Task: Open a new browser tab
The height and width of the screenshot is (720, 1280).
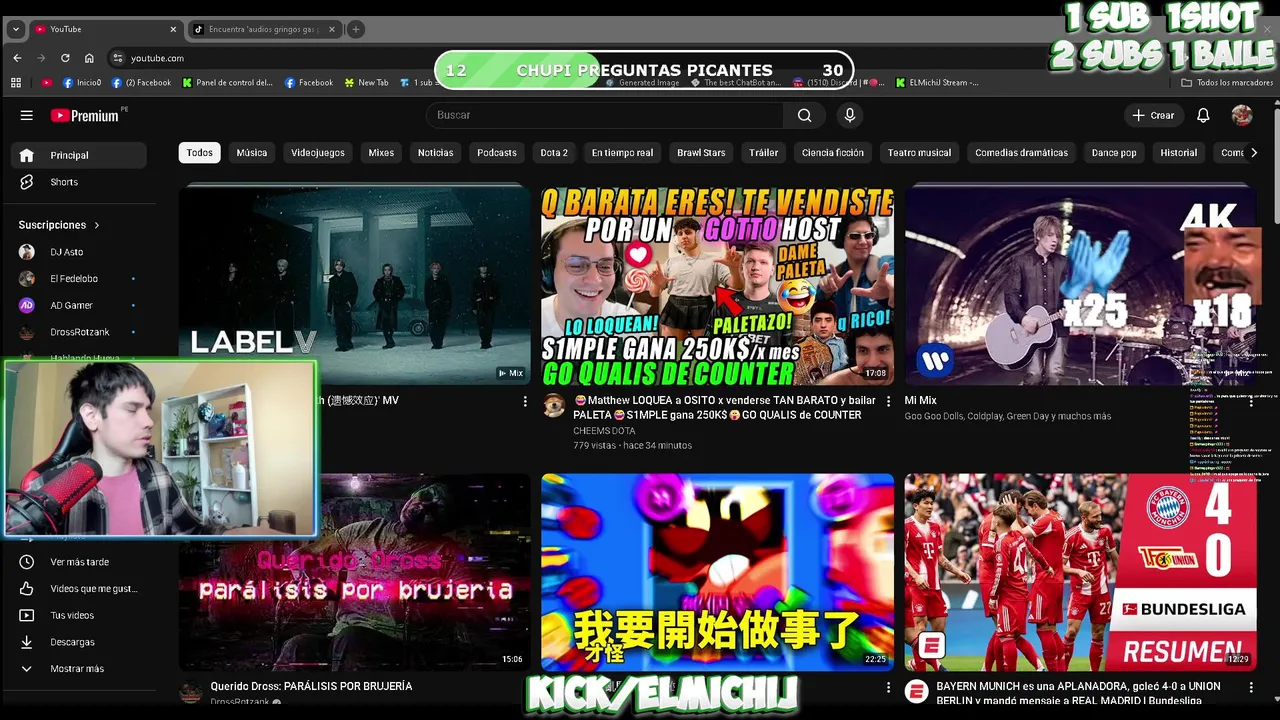Action: pos(356,29)
